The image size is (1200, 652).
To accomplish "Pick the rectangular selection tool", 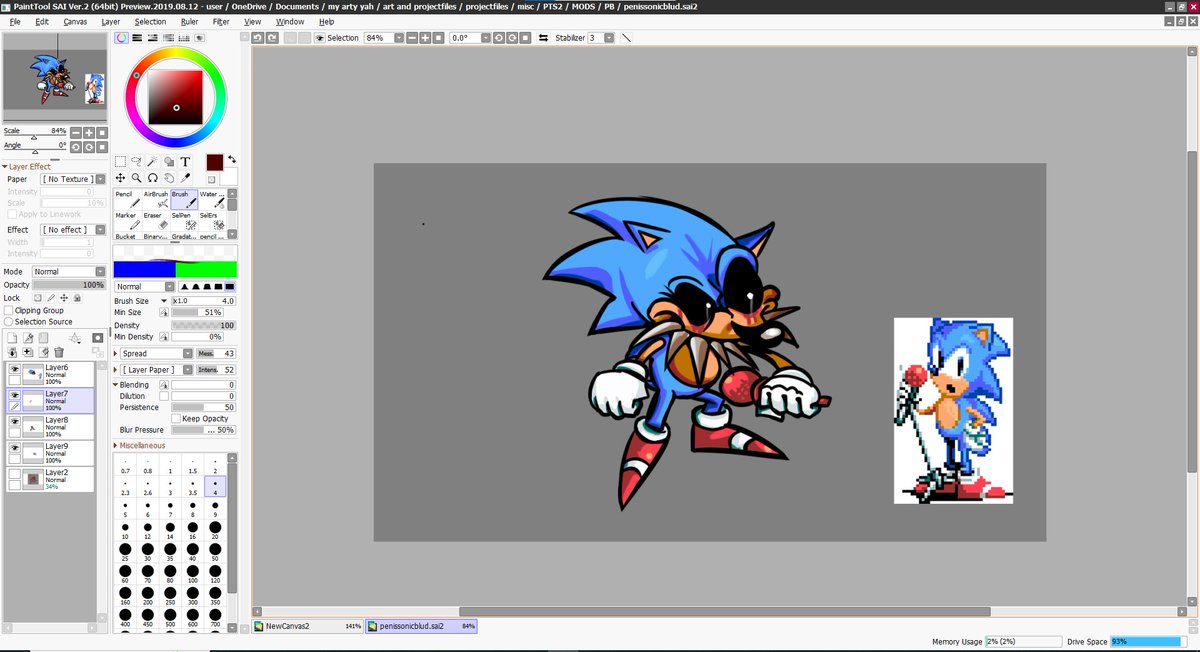I will pos(120,161).
